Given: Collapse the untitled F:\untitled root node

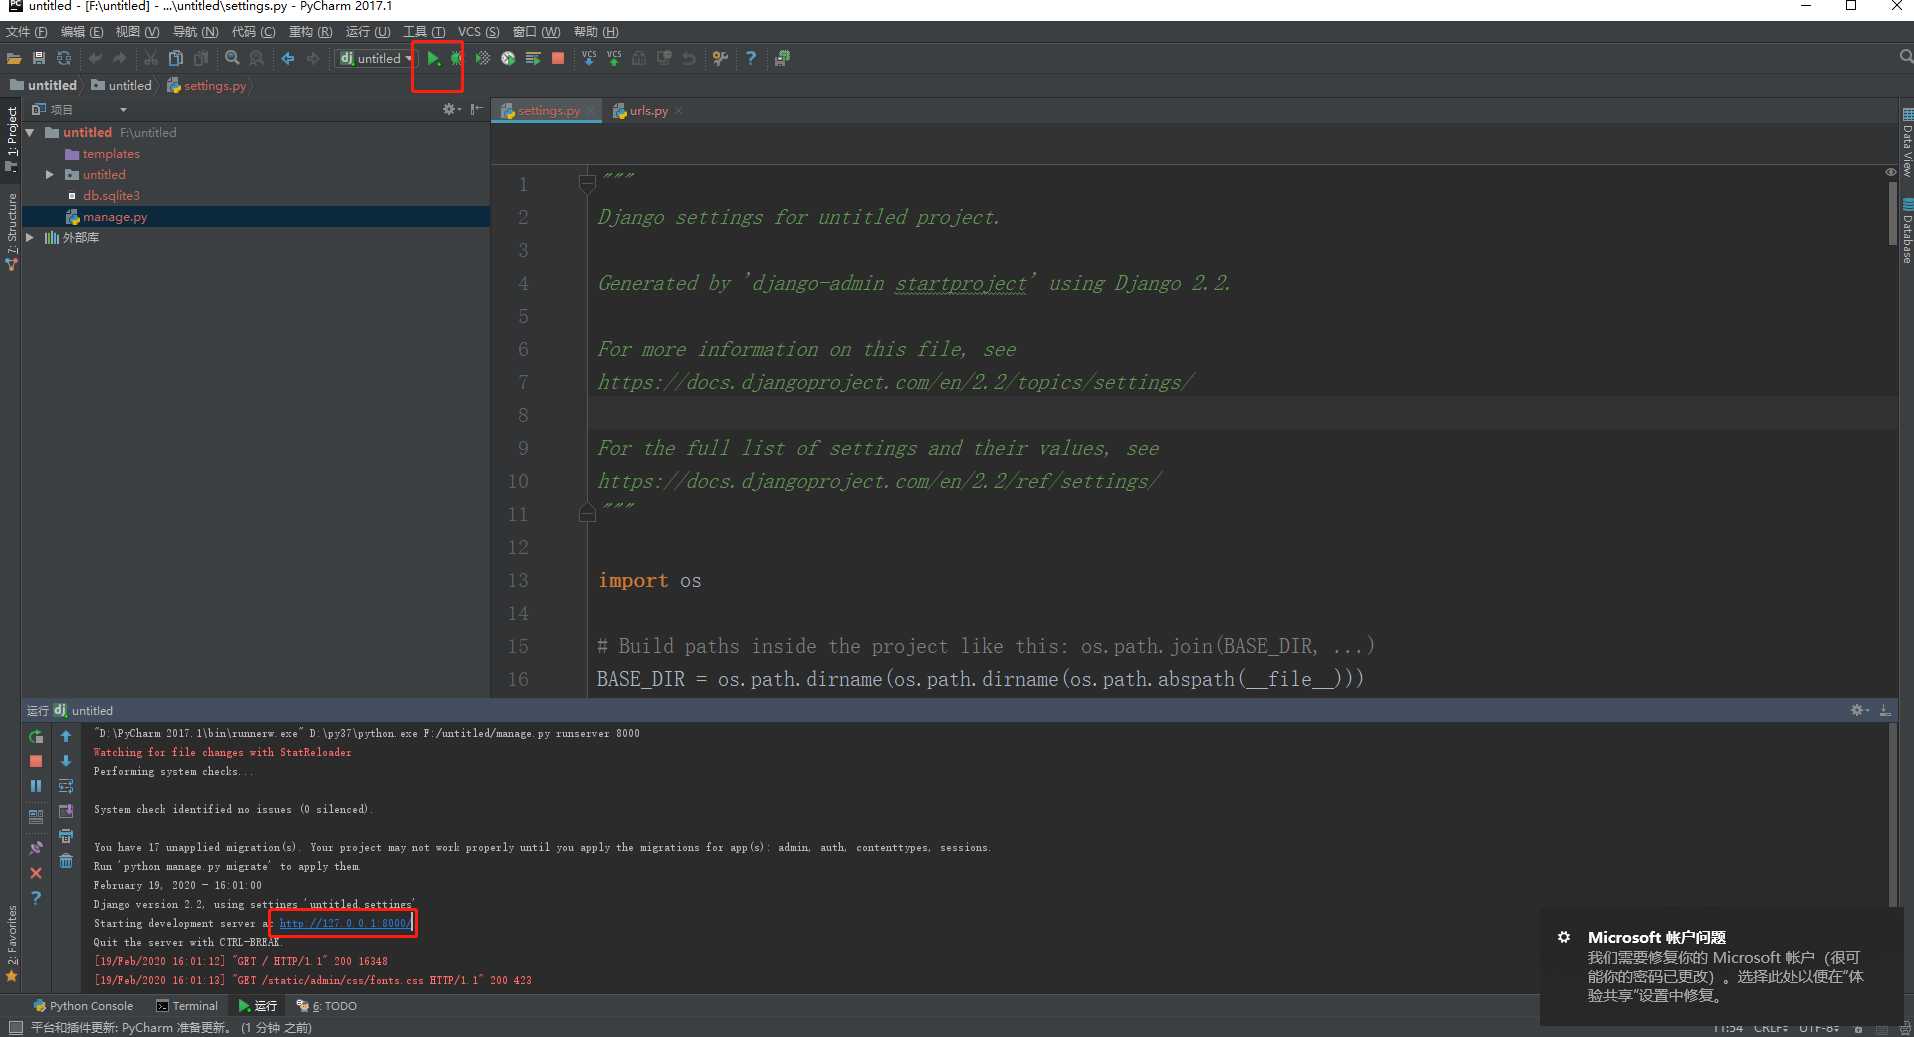Looking at the screenshot, I should (30, 132).
